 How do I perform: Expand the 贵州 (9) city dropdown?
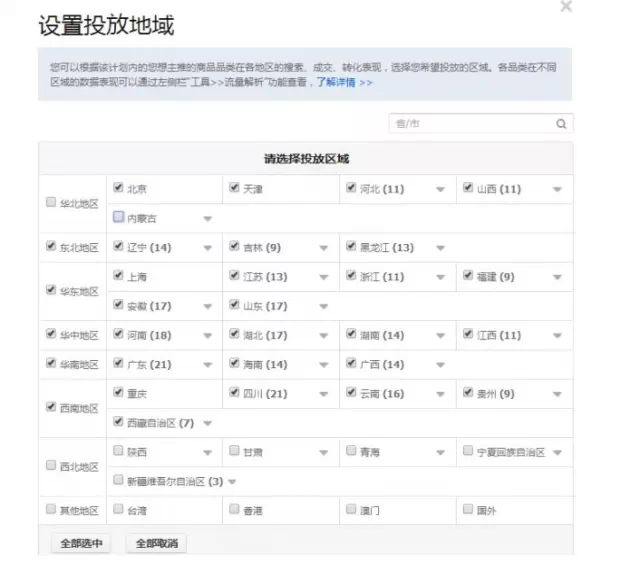[x=558, y=394]
